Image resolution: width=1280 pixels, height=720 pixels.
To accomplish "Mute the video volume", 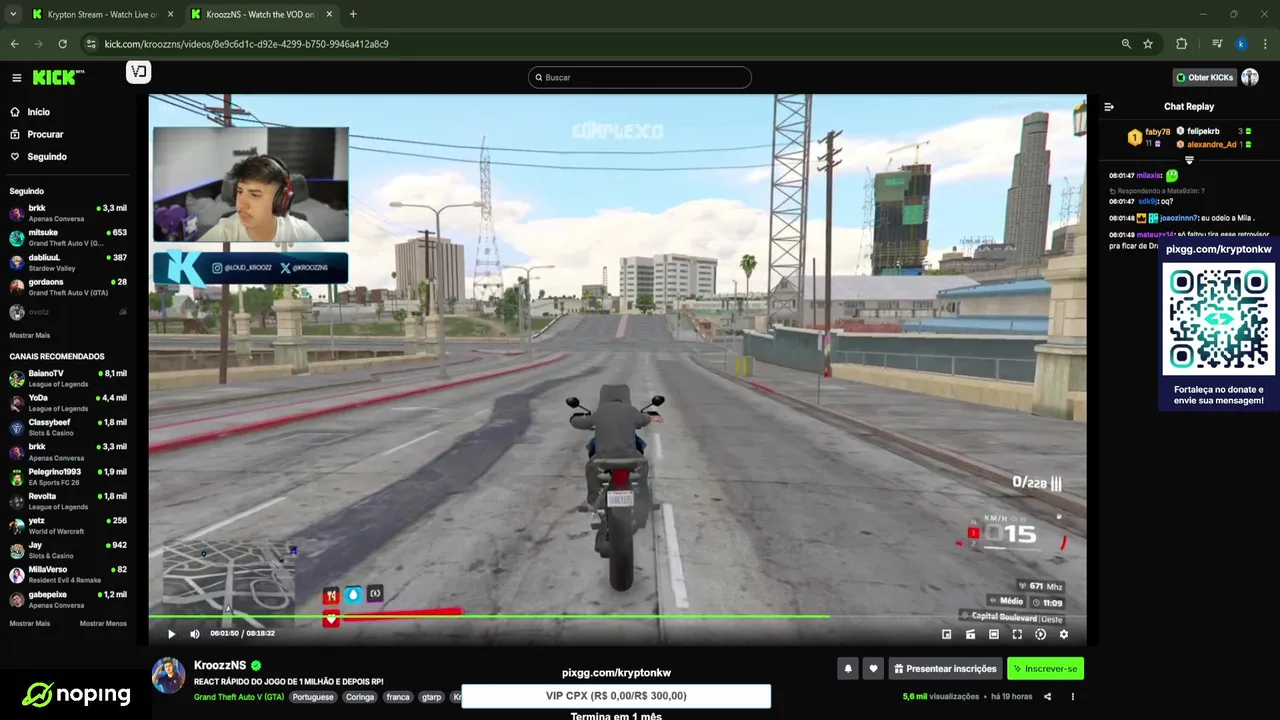I will (x=194, y=634).
